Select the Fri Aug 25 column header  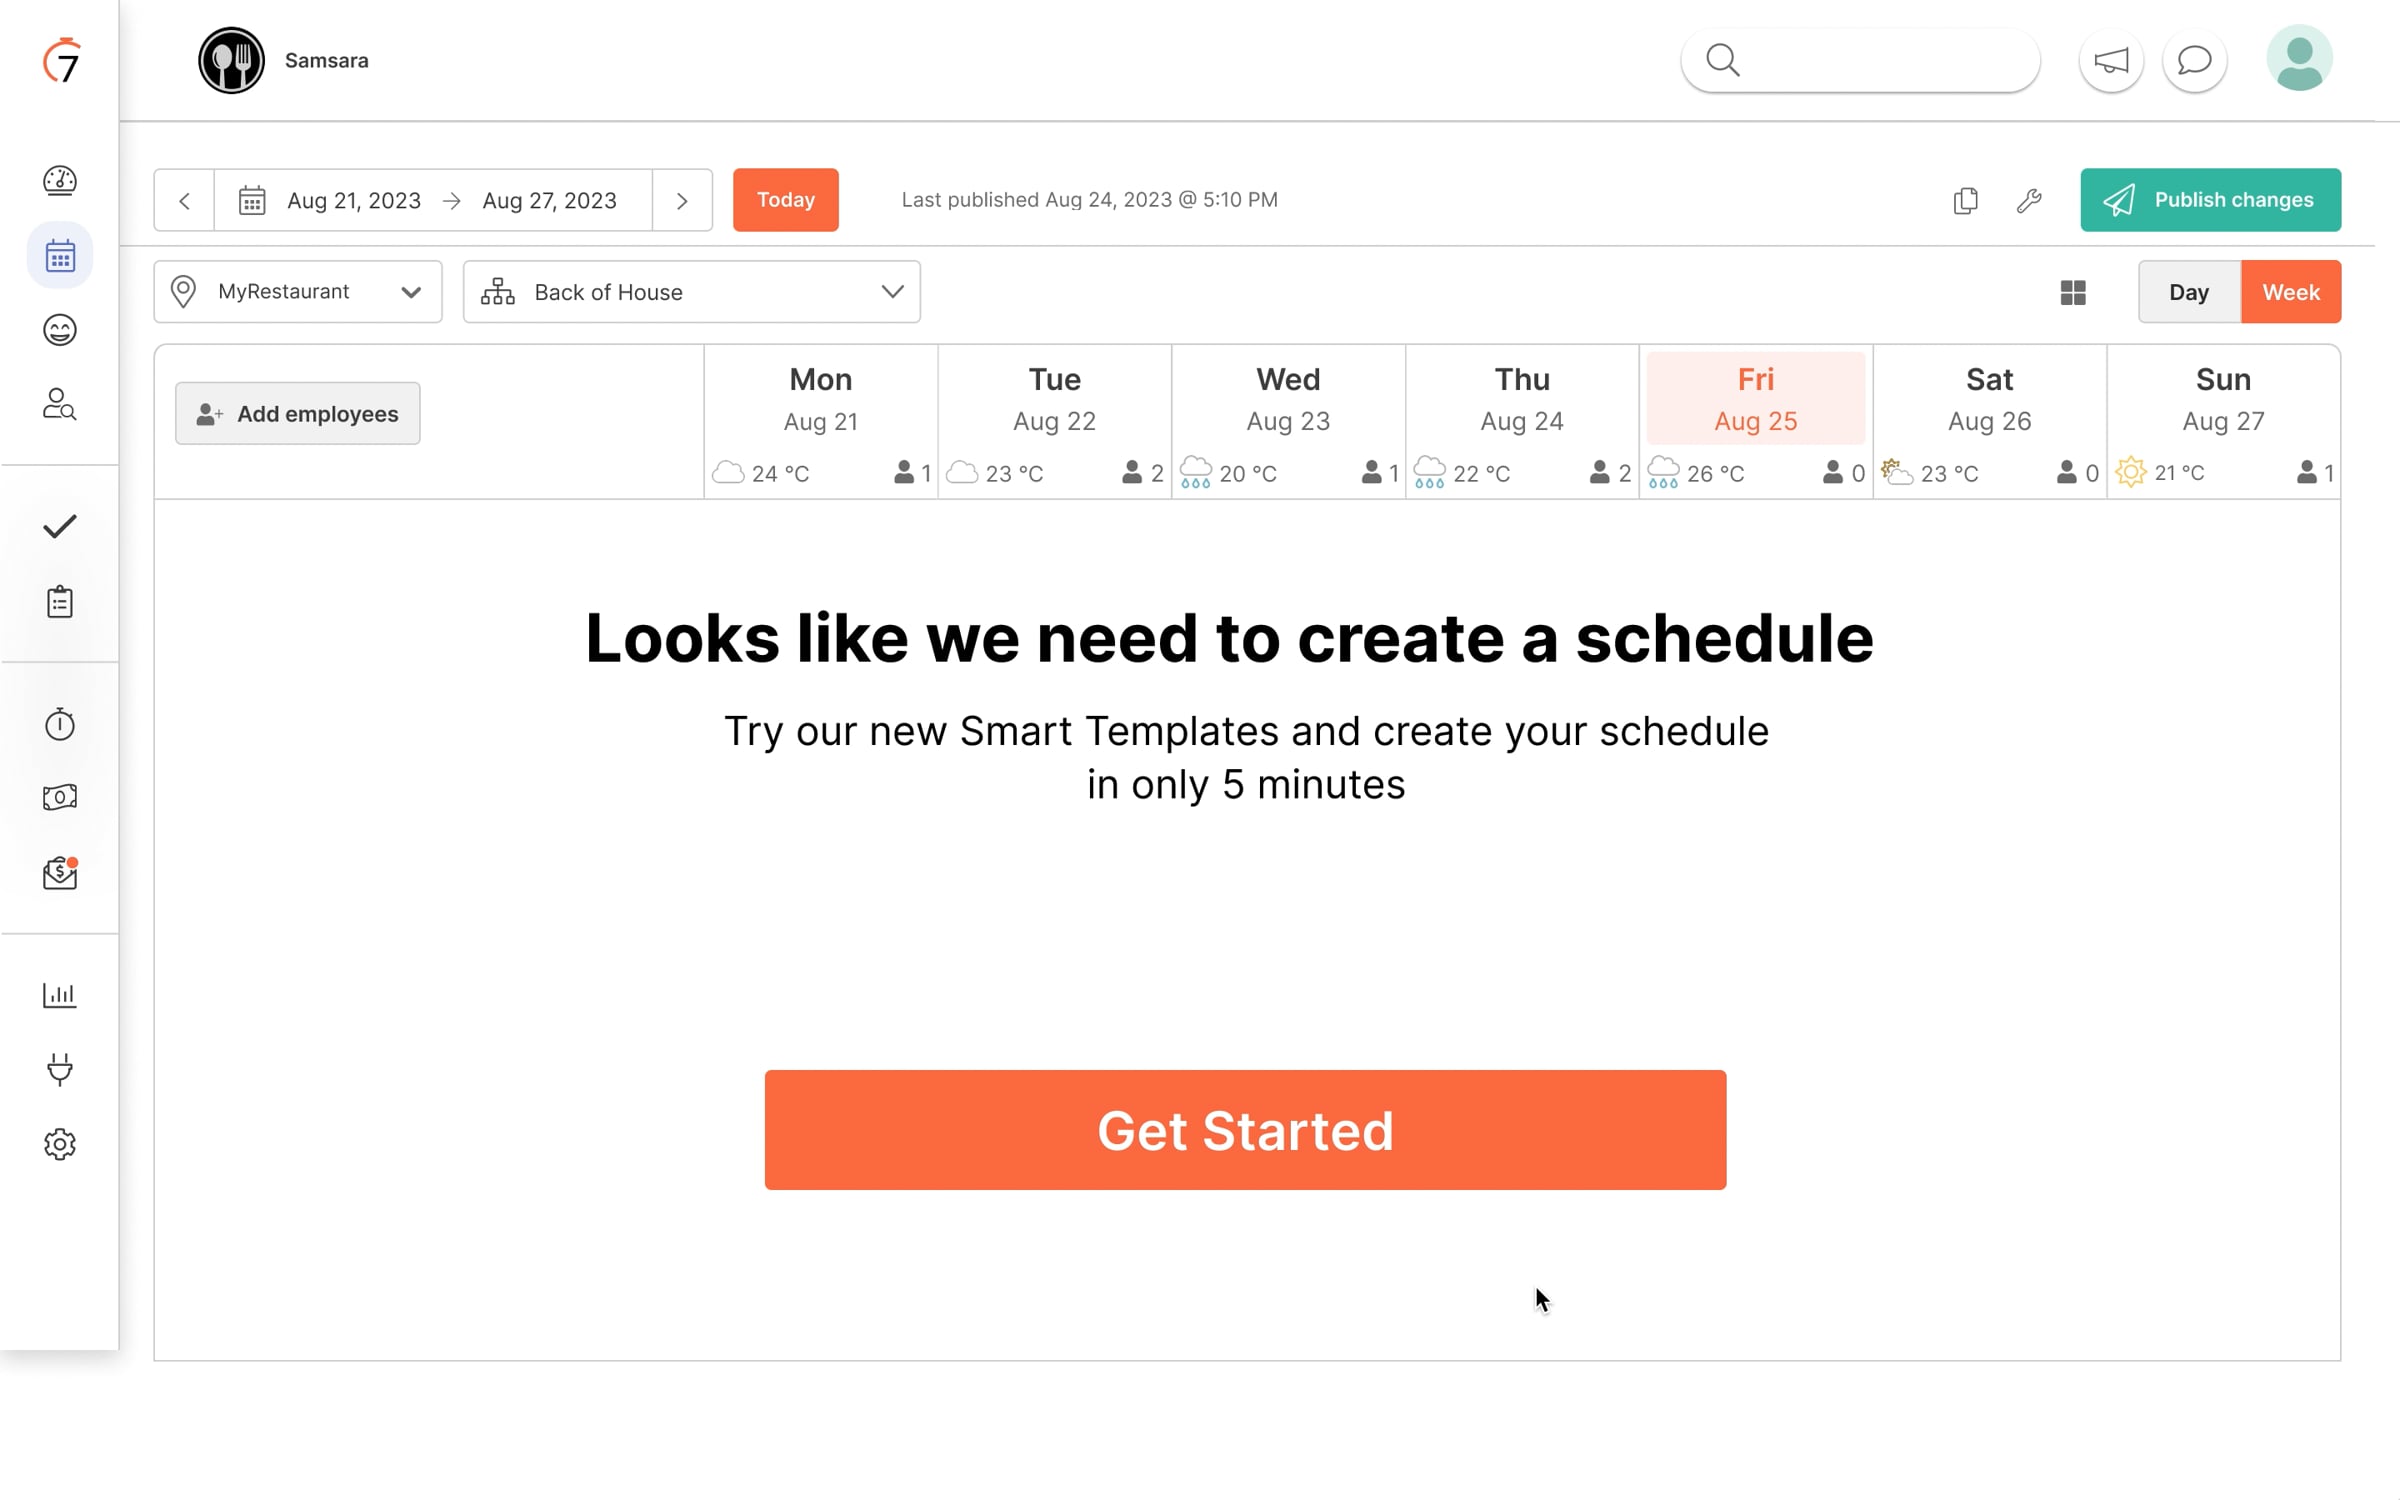[1756, 398]
